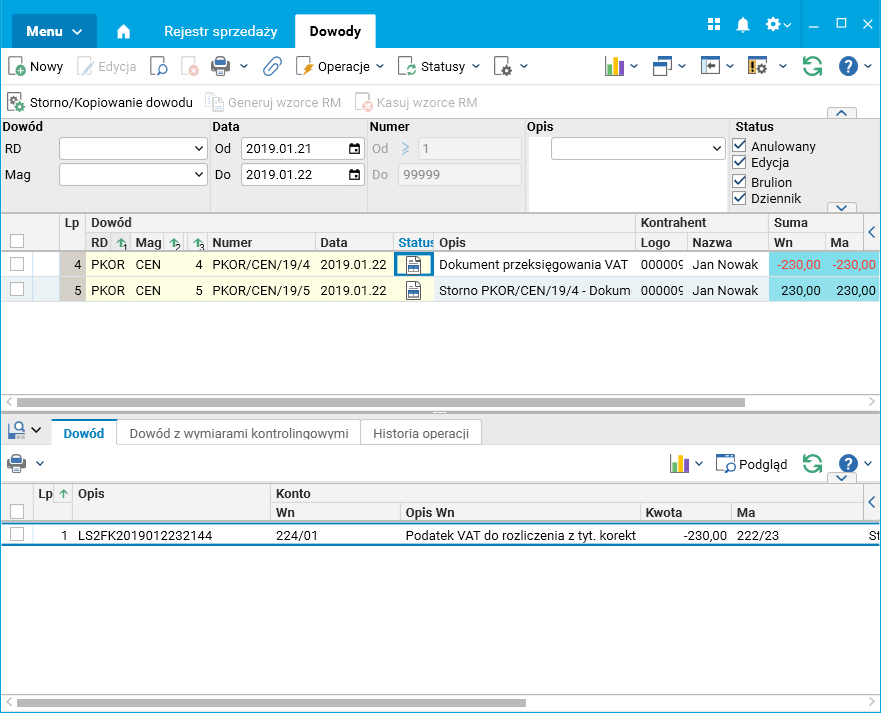This screenshot has width=881, height=713.
Task: Open the Historia operacji tab
Action: point(421,433)
